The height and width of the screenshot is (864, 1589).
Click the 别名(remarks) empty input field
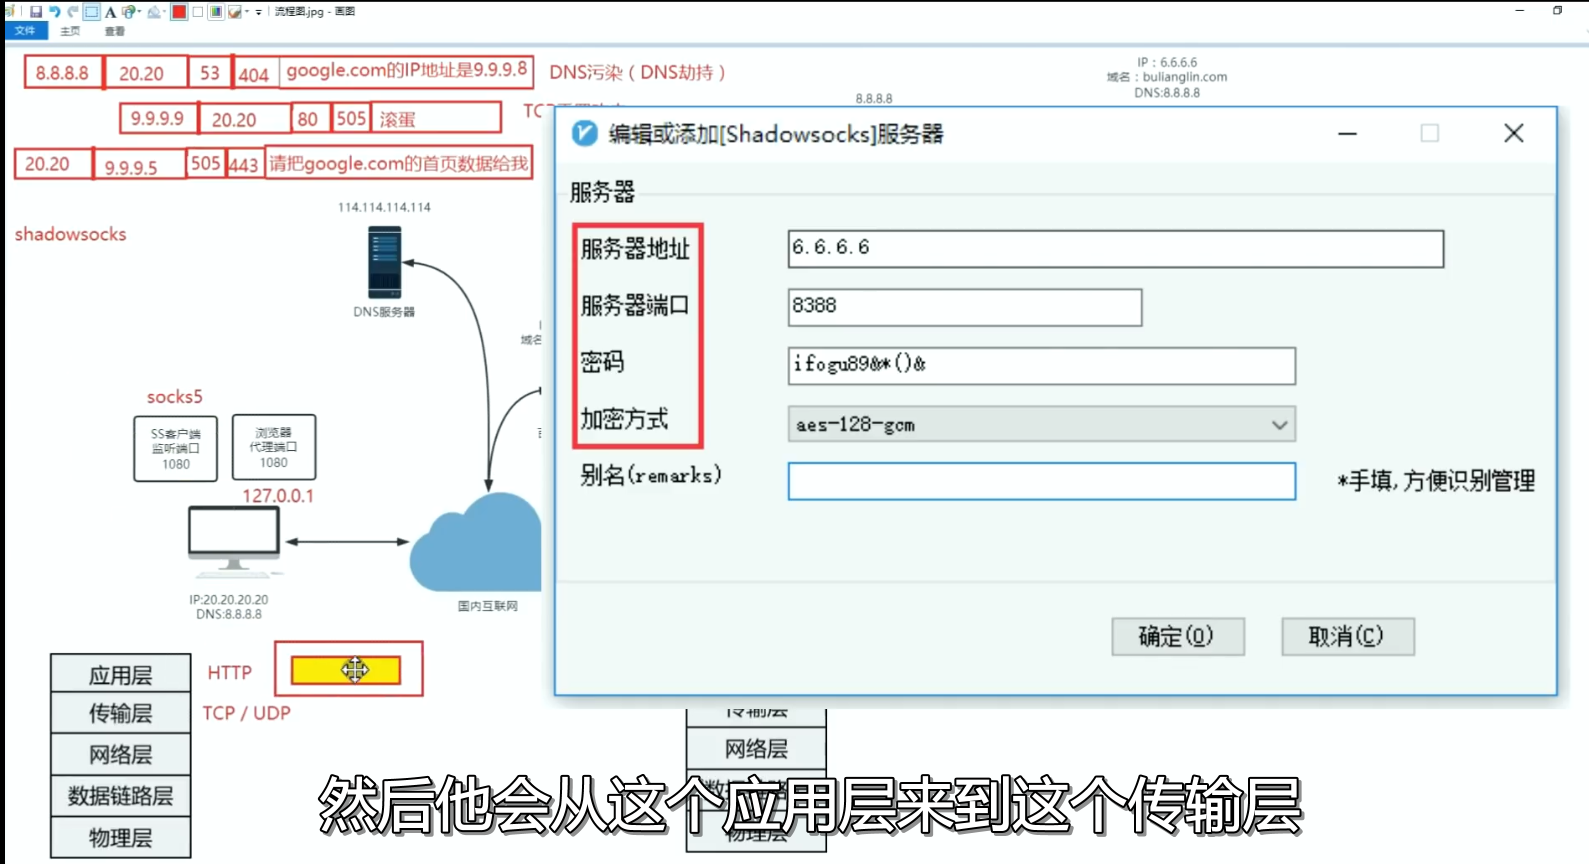[x=1042, y=481]
